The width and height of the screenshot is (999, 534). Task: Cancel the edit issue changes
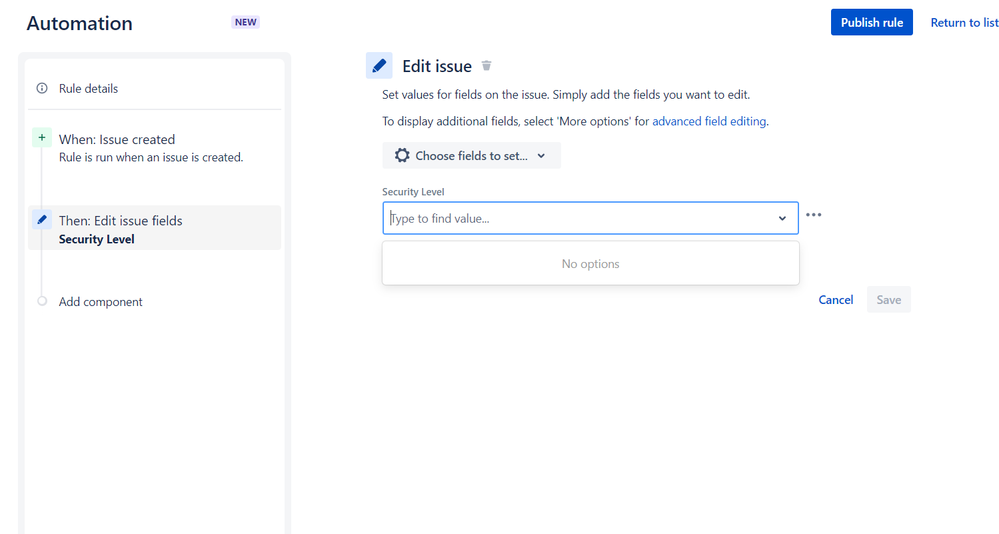coord(835,299)
